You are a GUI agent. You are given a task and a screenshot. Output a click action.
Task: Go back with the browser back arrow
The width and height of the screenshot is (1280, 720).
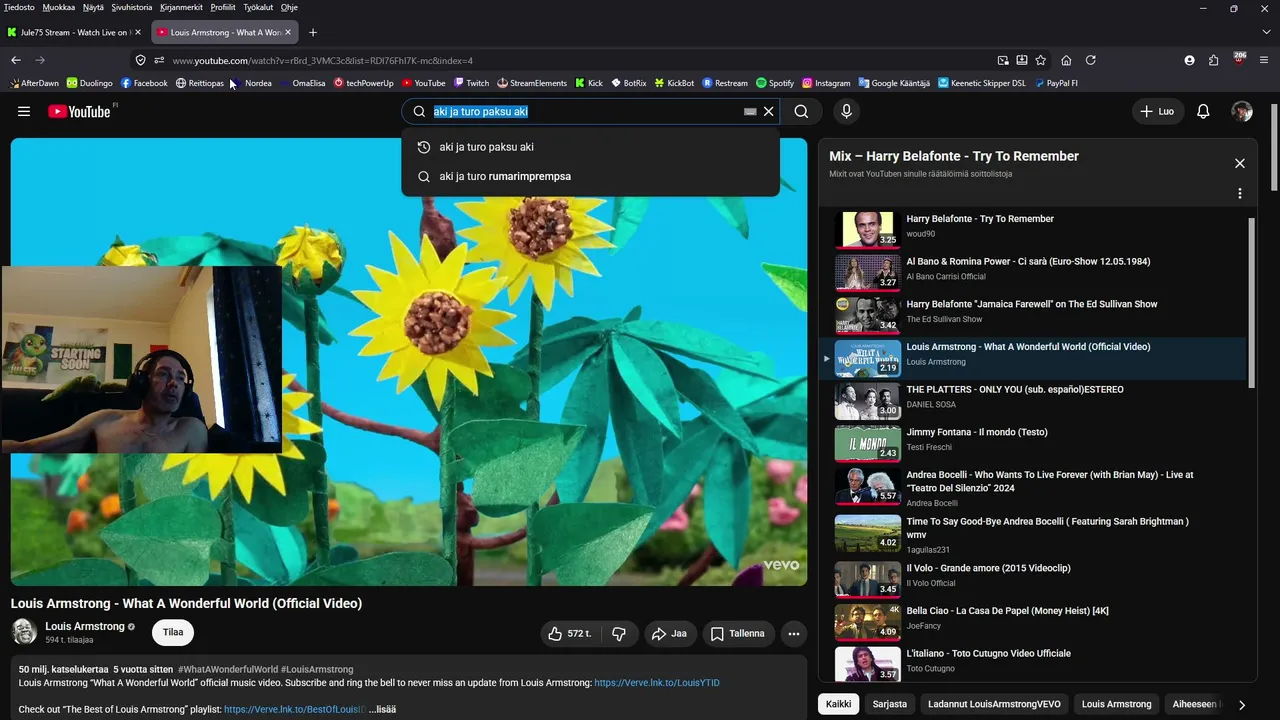16,60
